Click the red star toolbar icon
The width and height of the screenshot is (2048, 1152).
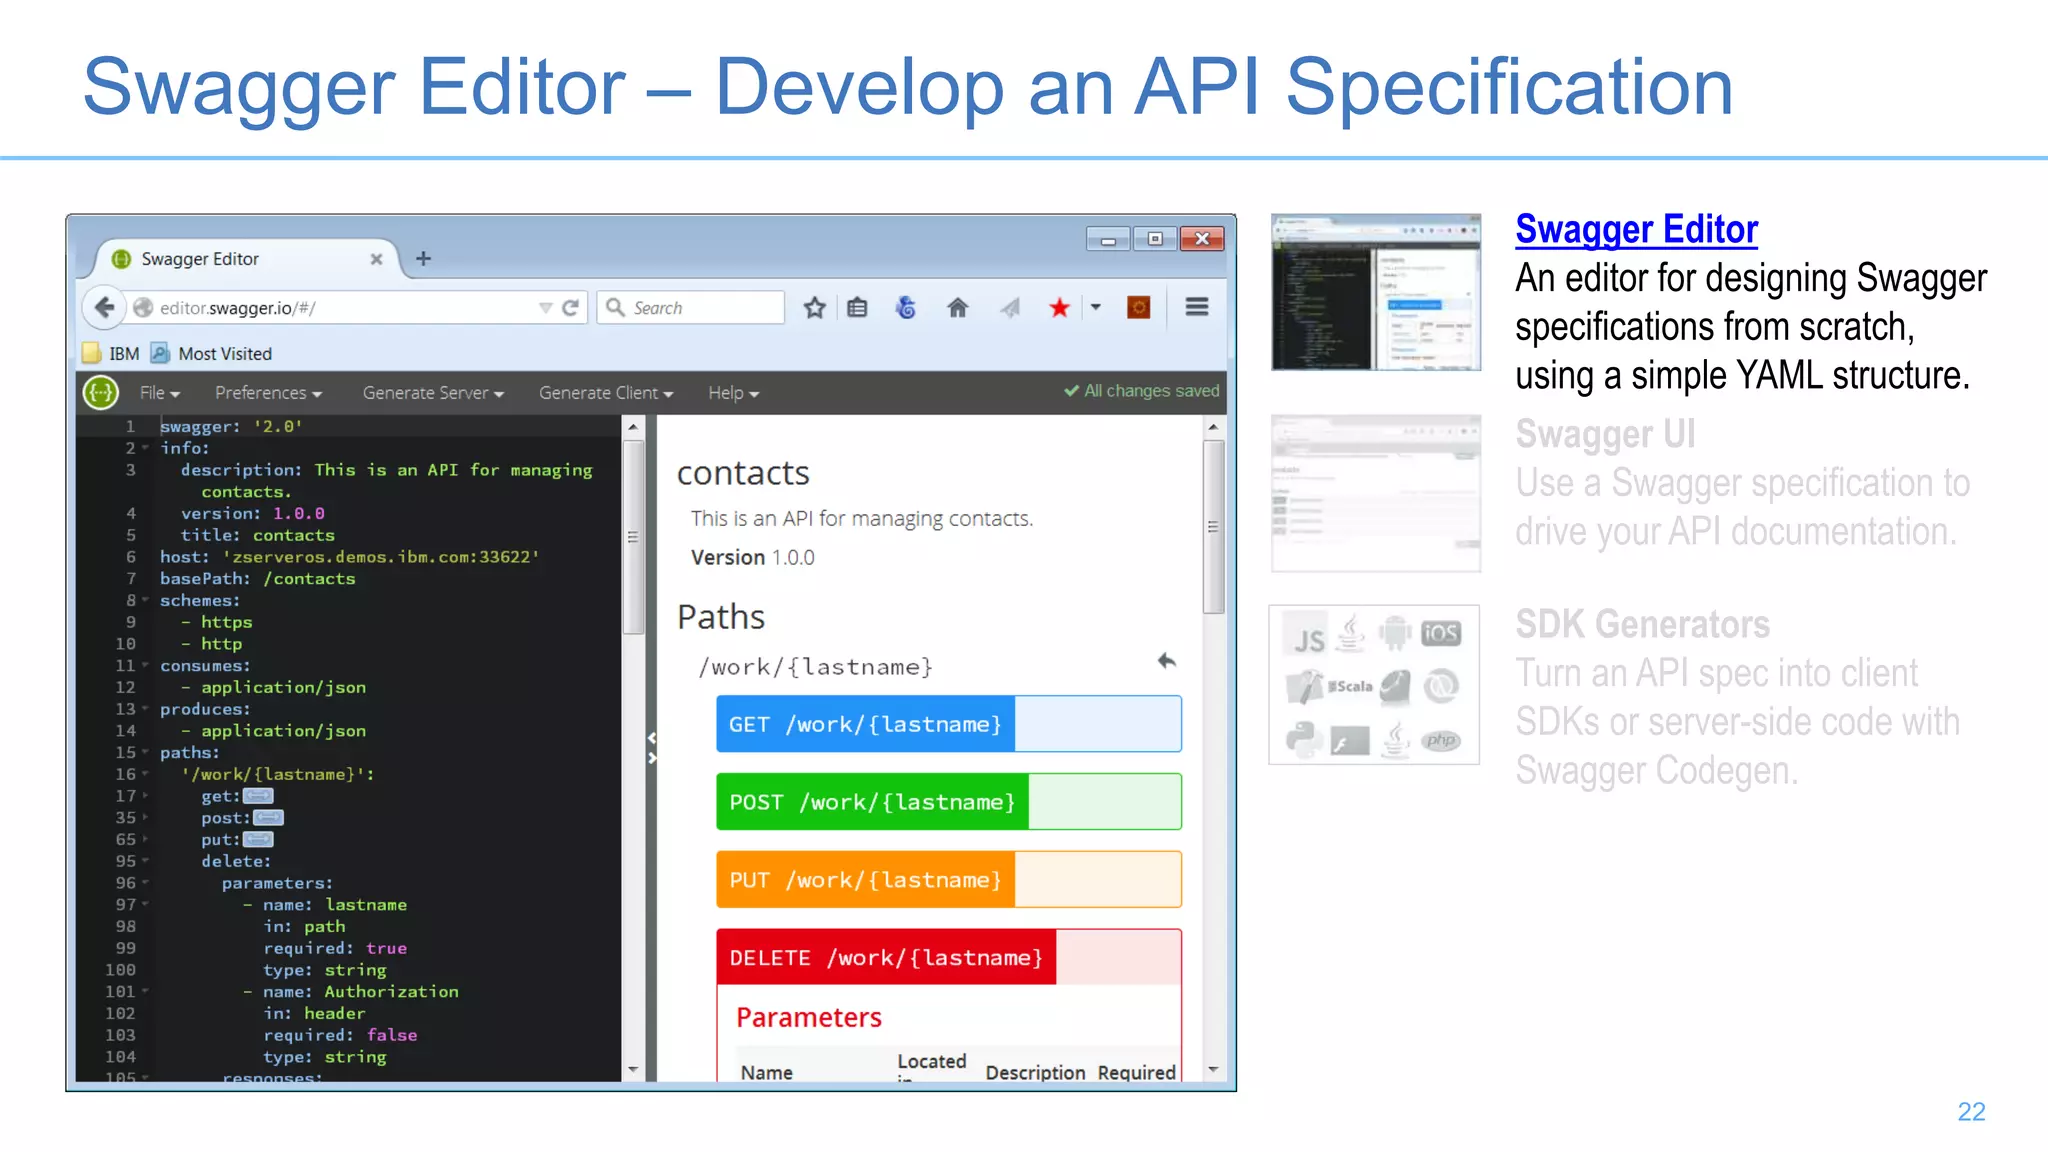pos(1059,308)
